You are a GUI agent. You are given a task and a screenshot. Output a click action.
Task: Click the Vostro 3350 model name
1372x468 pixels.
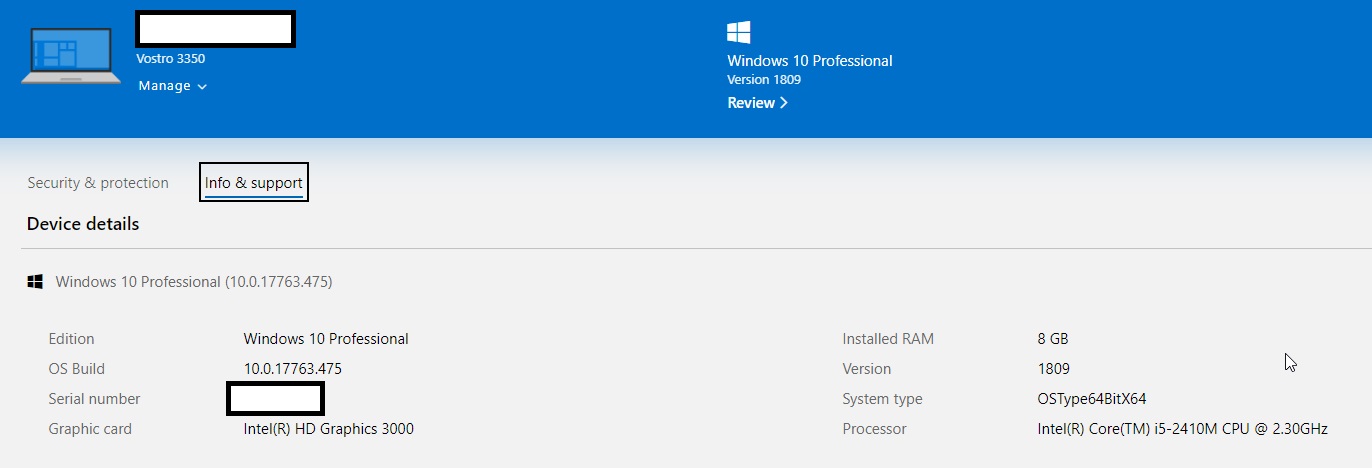tap(171, 59)
